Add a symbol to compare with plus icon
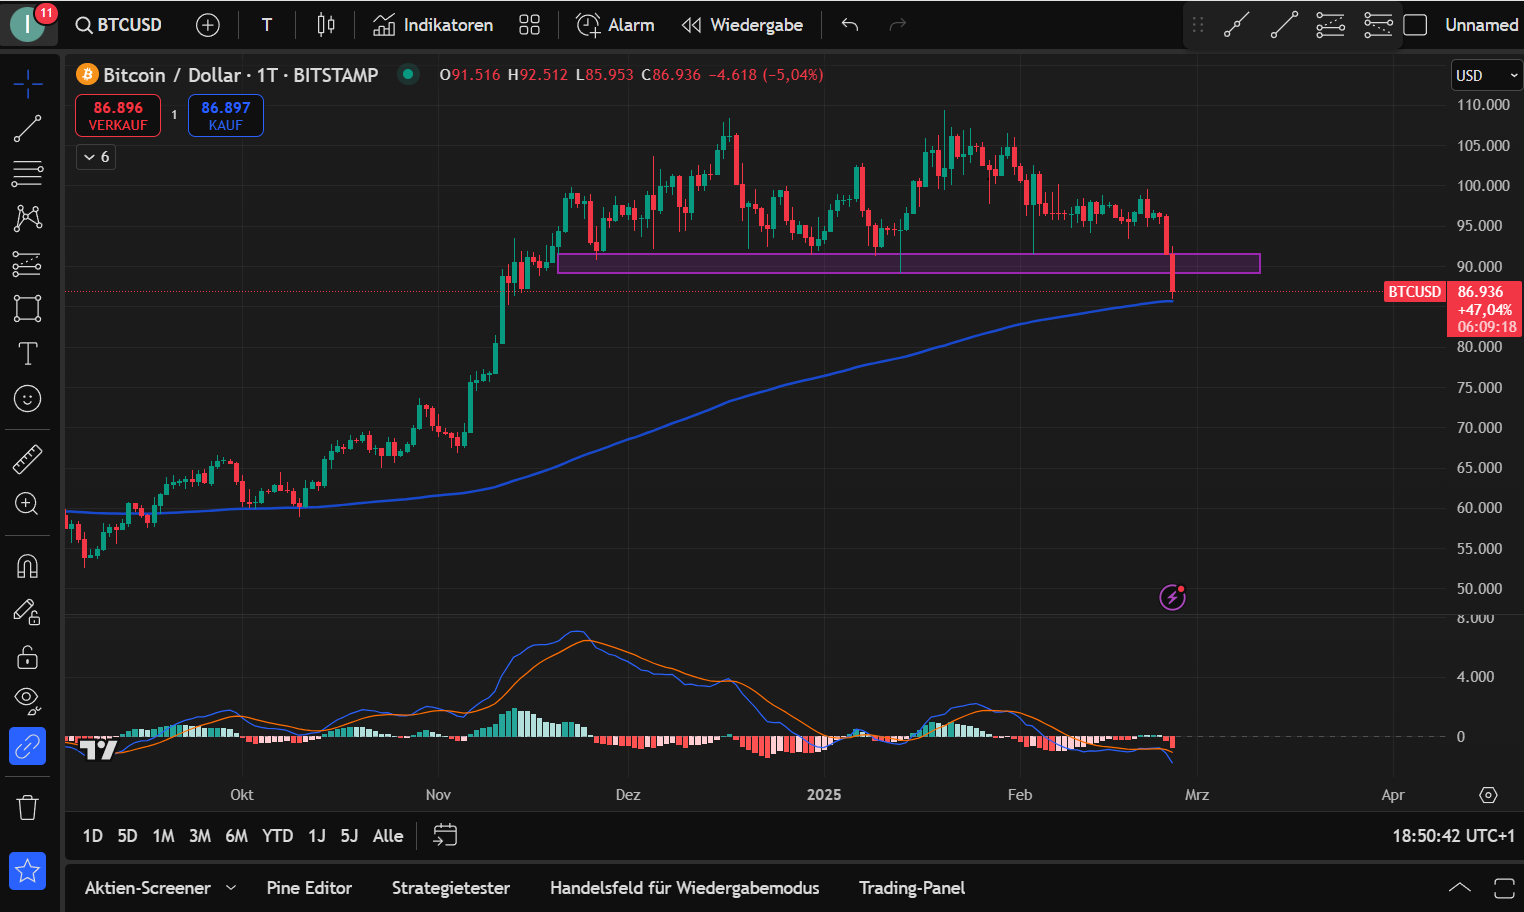This screenshot has height=912, width=1524. [208, 25]
